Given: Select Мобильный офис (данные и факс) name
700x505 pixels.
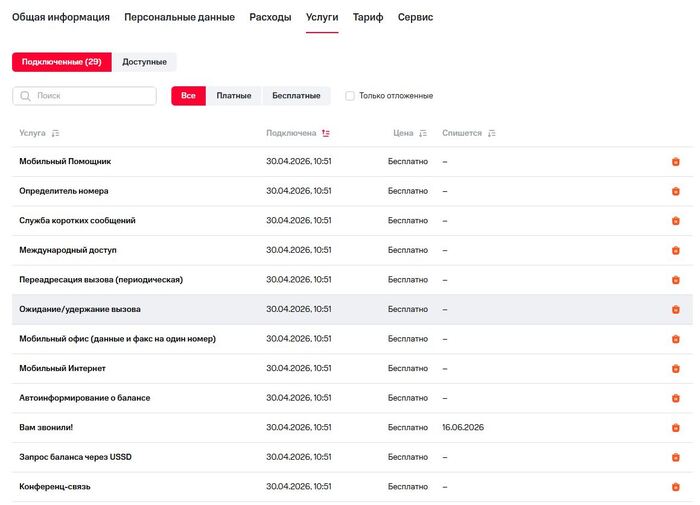Looking at the screenshot, I should 117,338.
